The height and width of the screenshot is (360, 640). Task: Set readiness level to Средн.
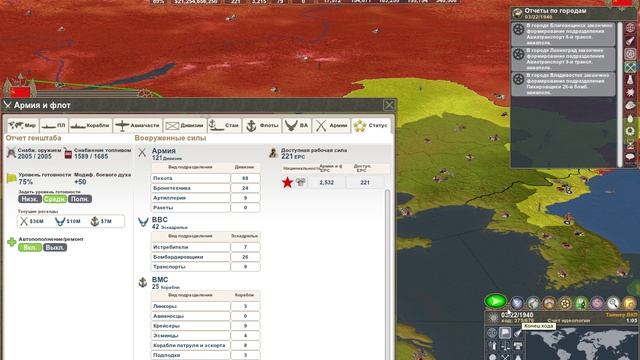55,199
